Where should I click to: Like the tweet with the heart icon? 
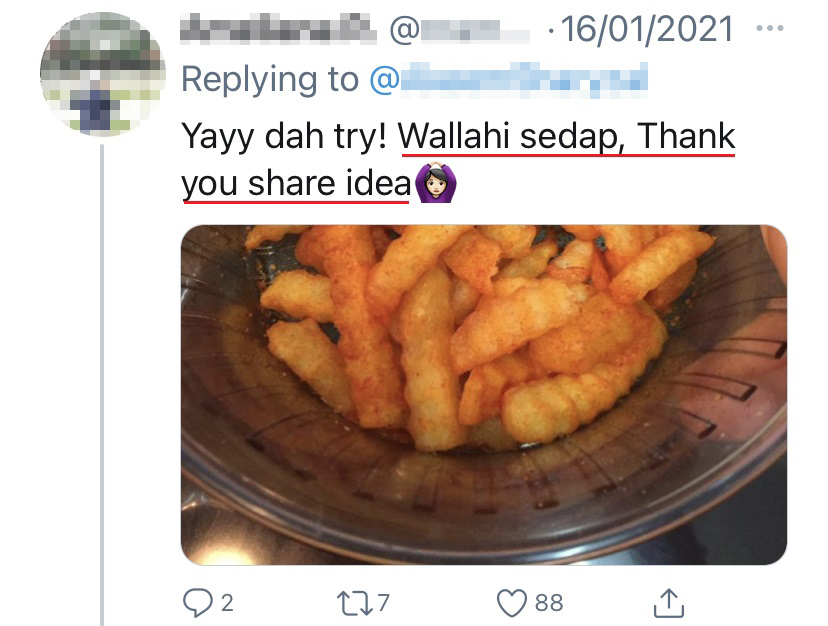point(512,603)
